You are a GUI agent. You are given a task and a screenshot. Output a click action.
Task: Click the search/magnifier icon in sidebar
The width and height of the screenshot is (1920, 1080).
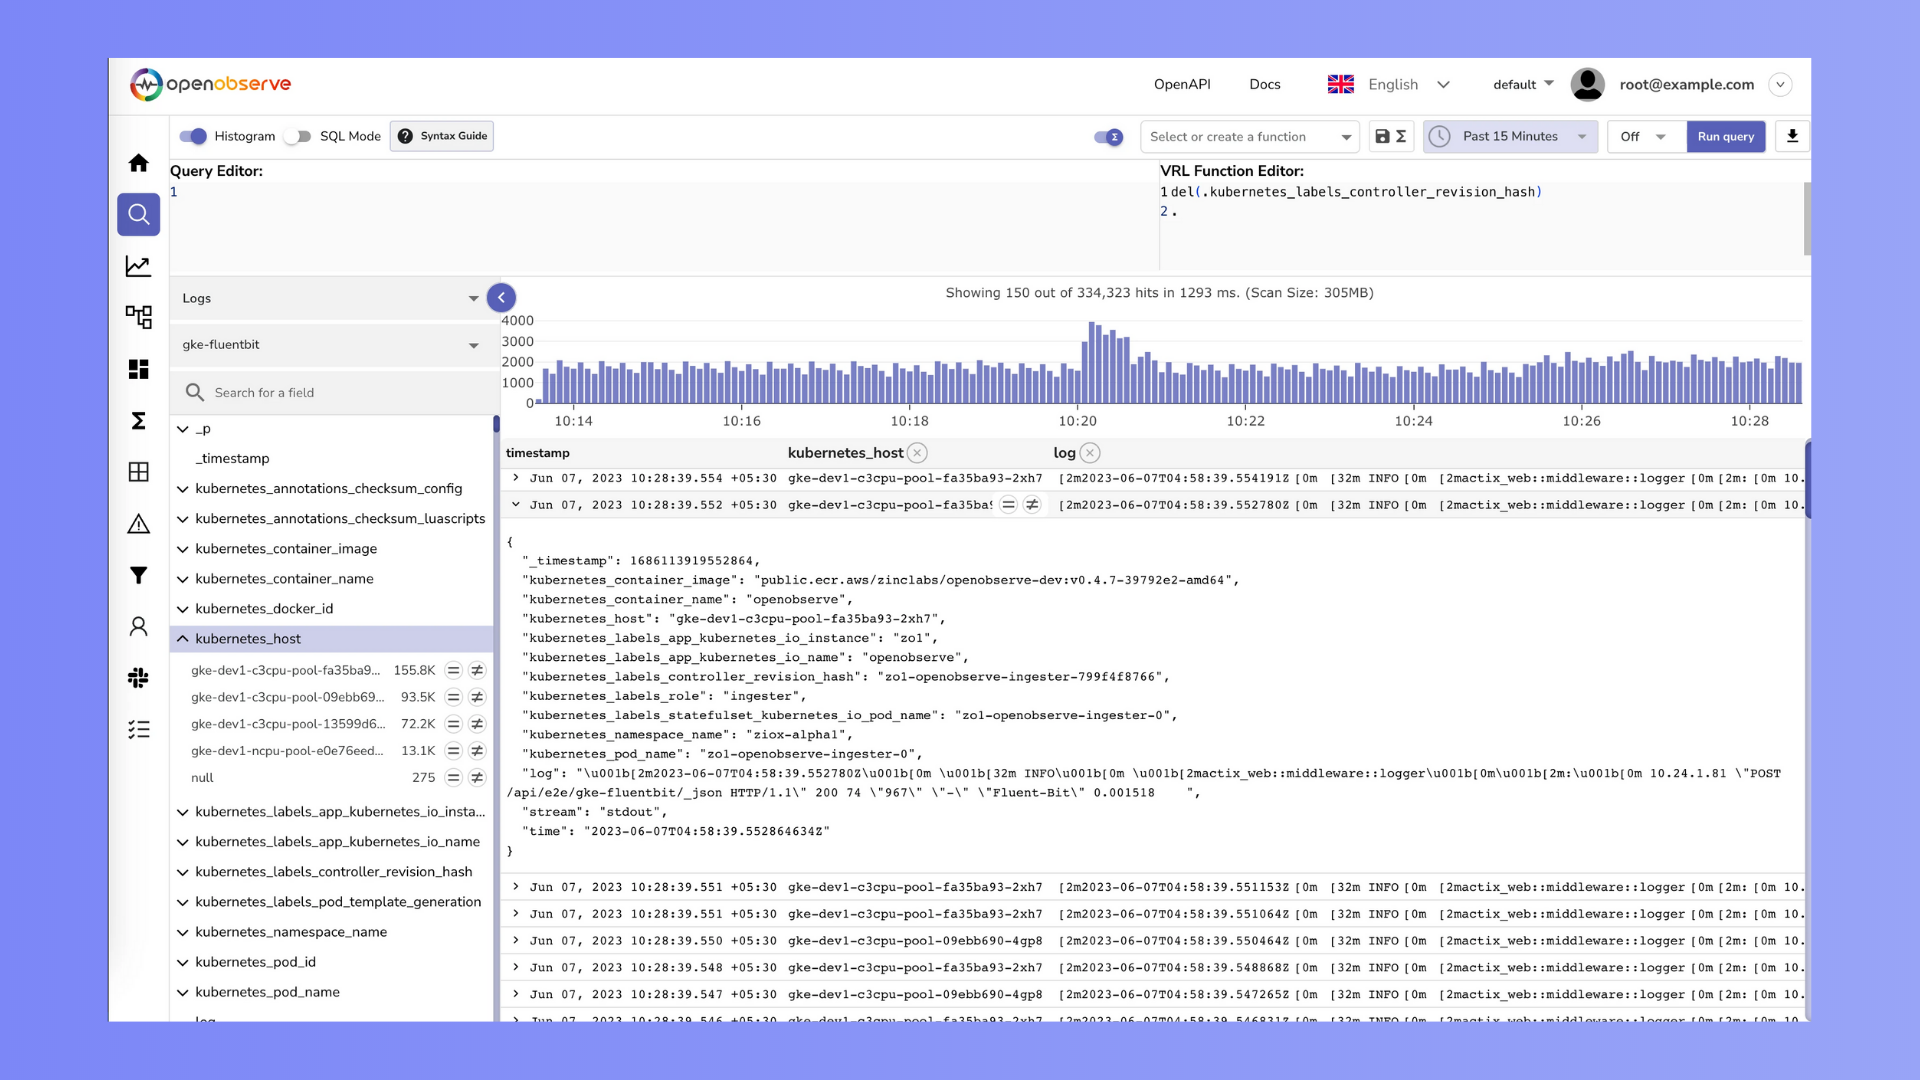[138, 214]
